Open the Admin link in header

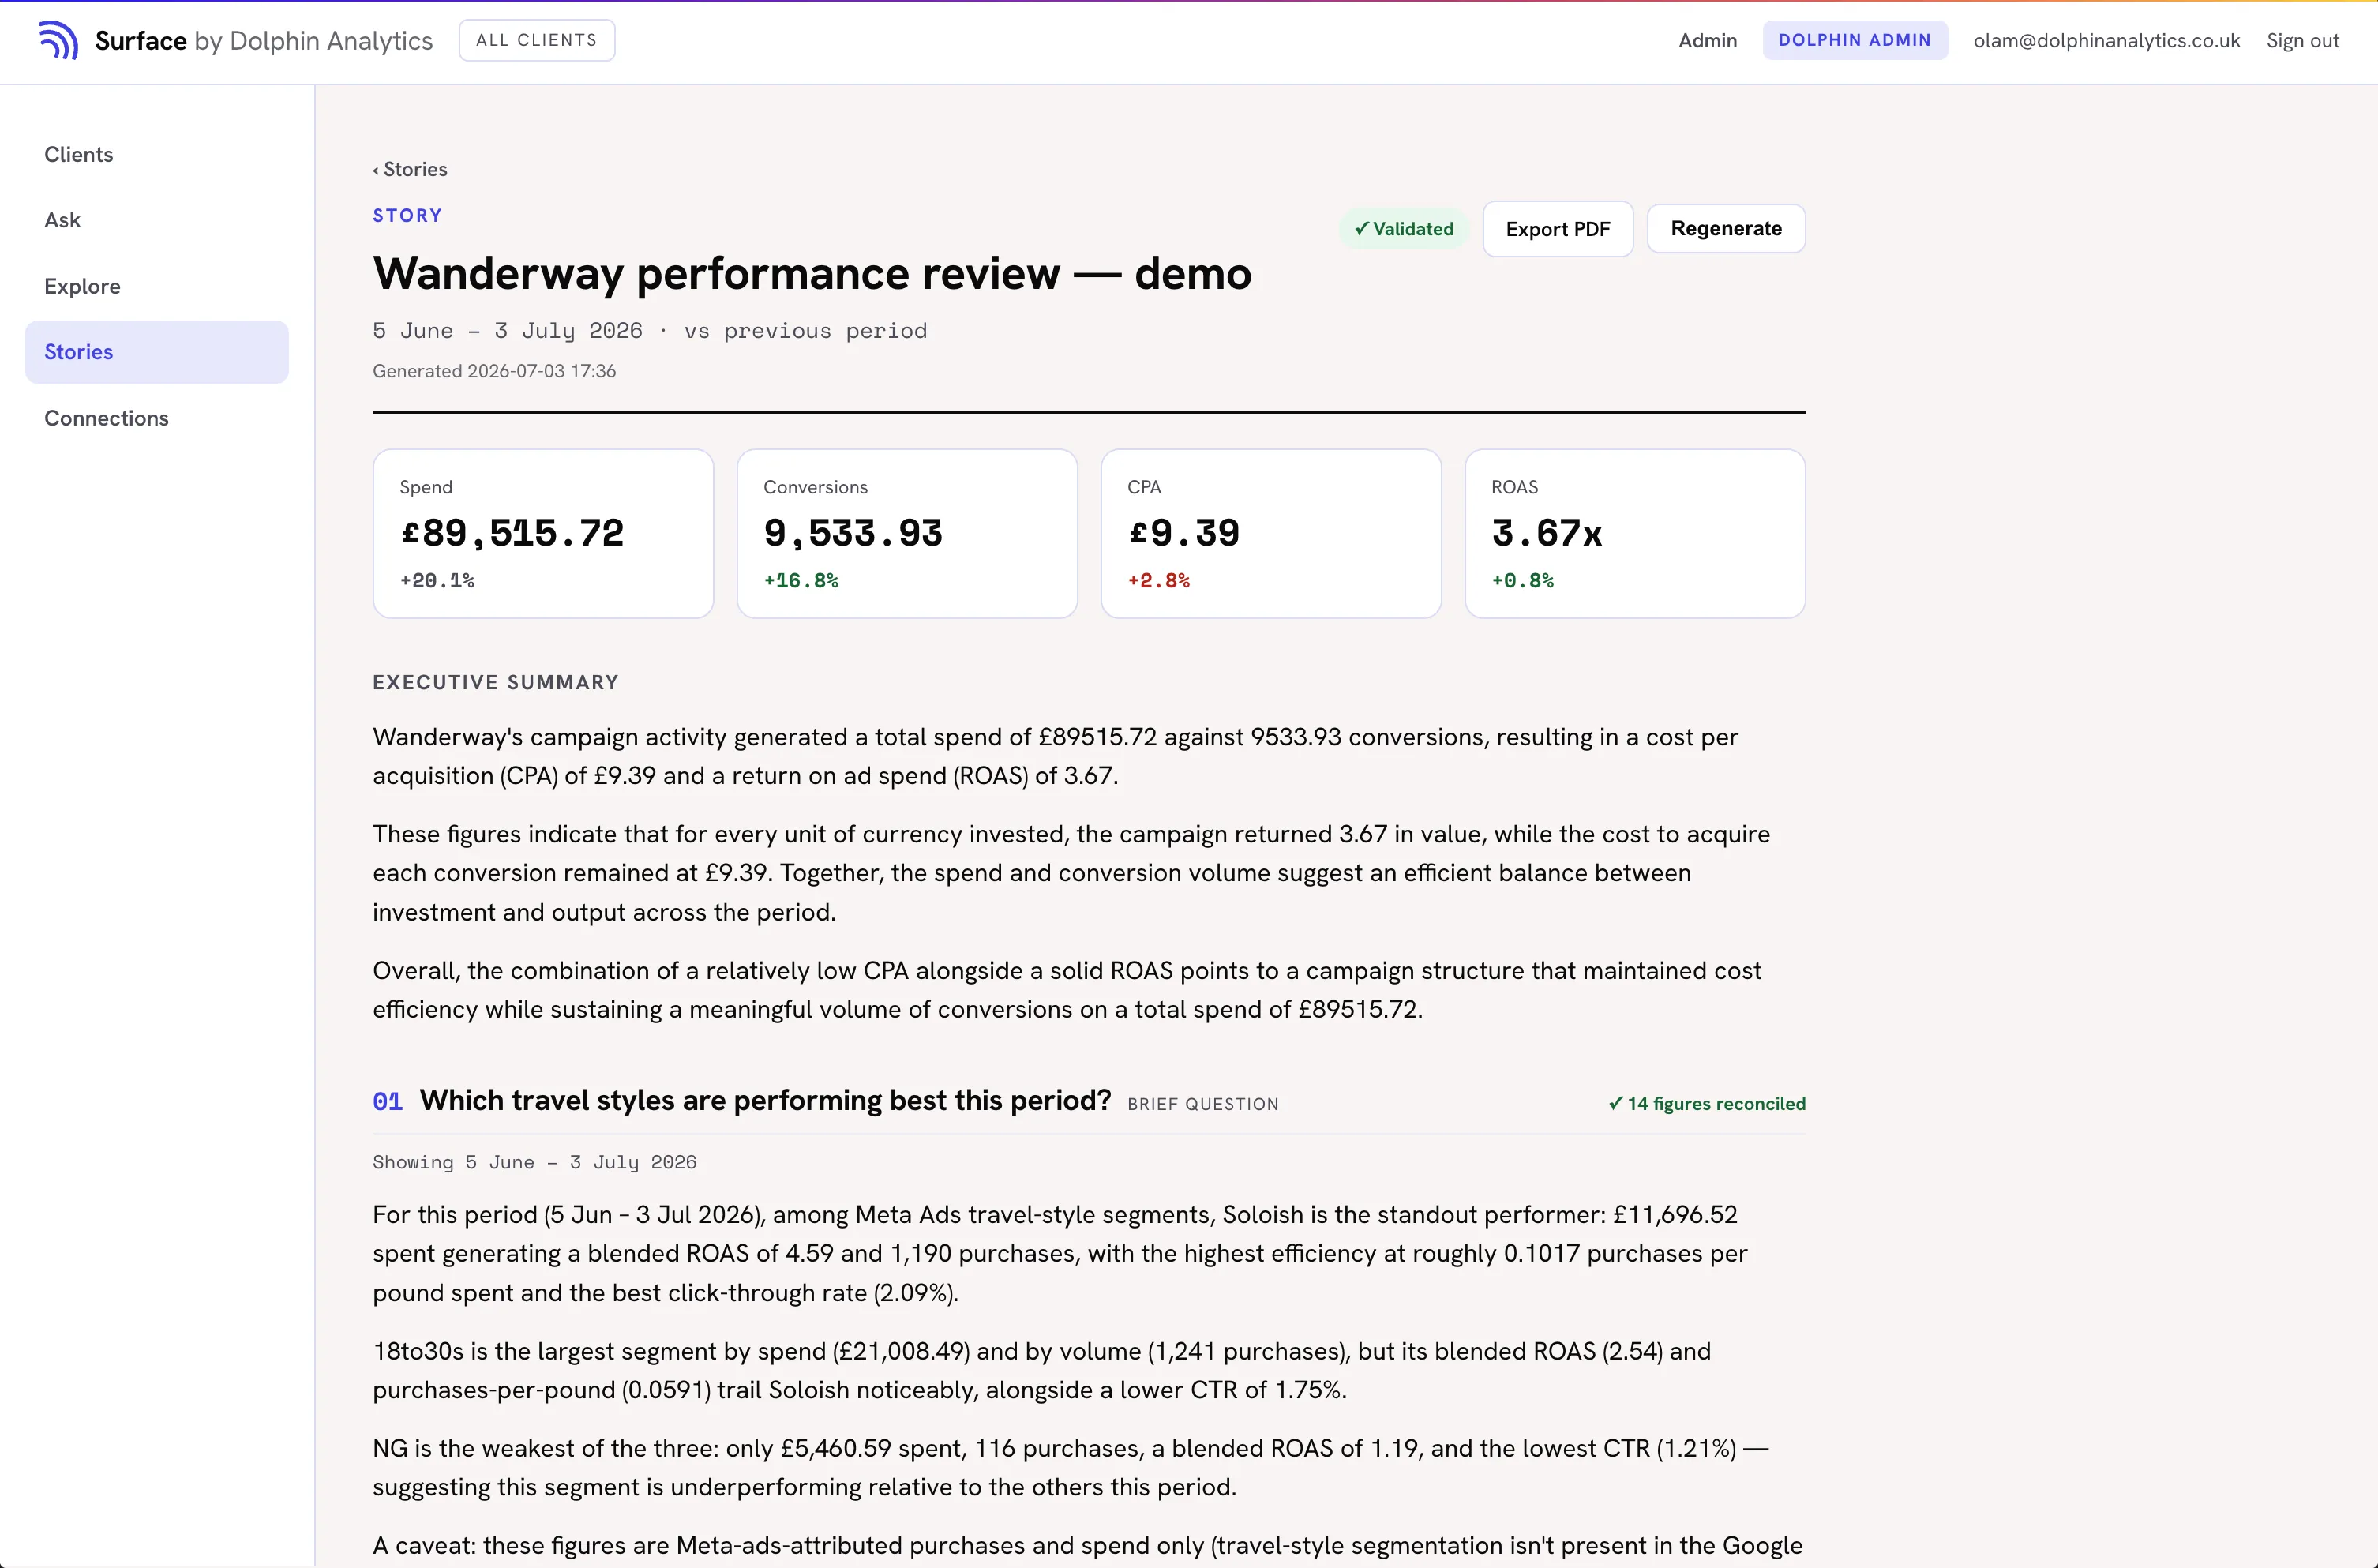(x=1707, y=40)
